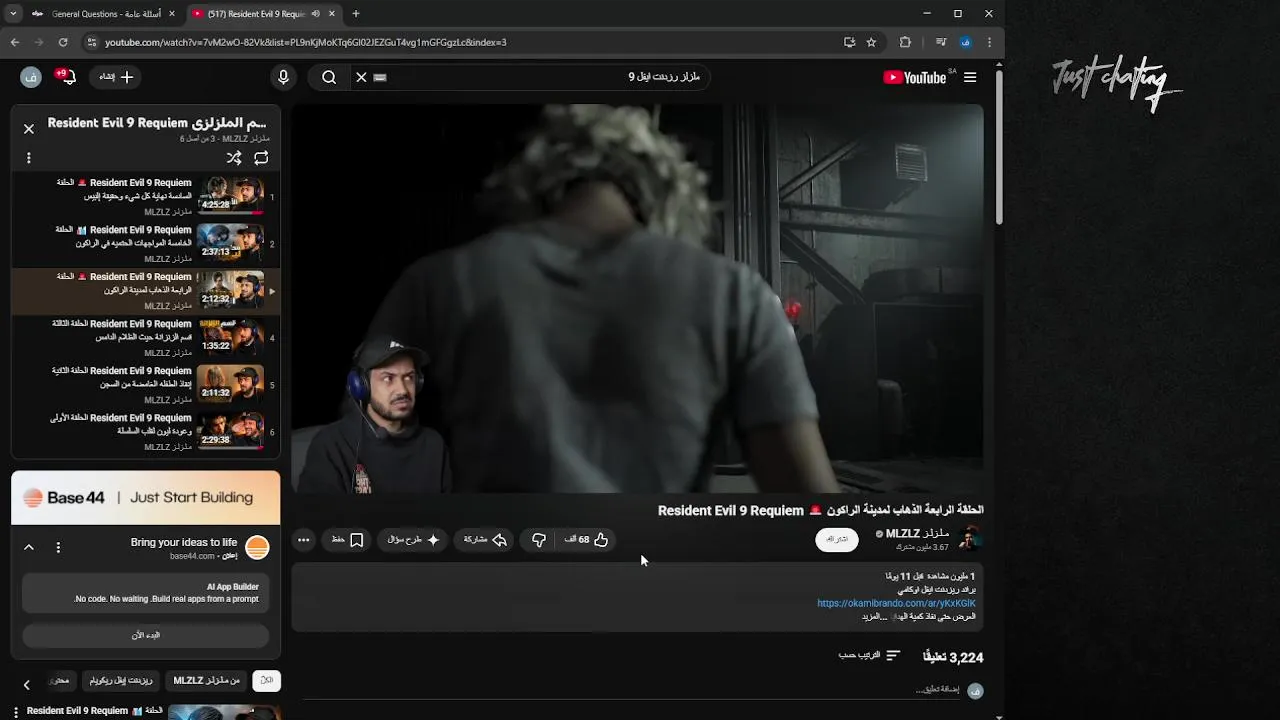Open the MLZLZ channel name link
Screen dimensions: 1280x720
pos(917,534)
